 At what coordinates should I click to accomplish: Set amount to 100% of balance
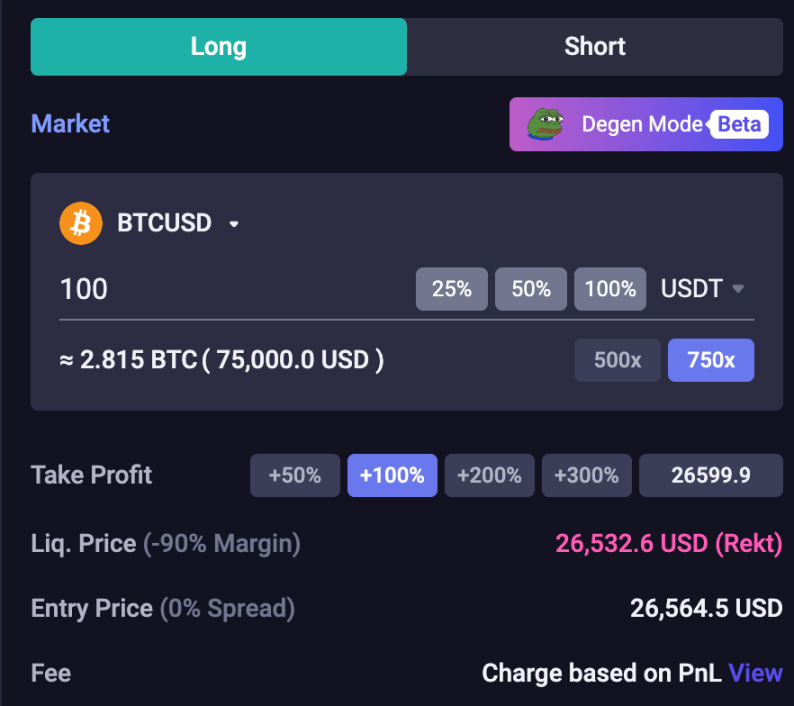point(610,289)
